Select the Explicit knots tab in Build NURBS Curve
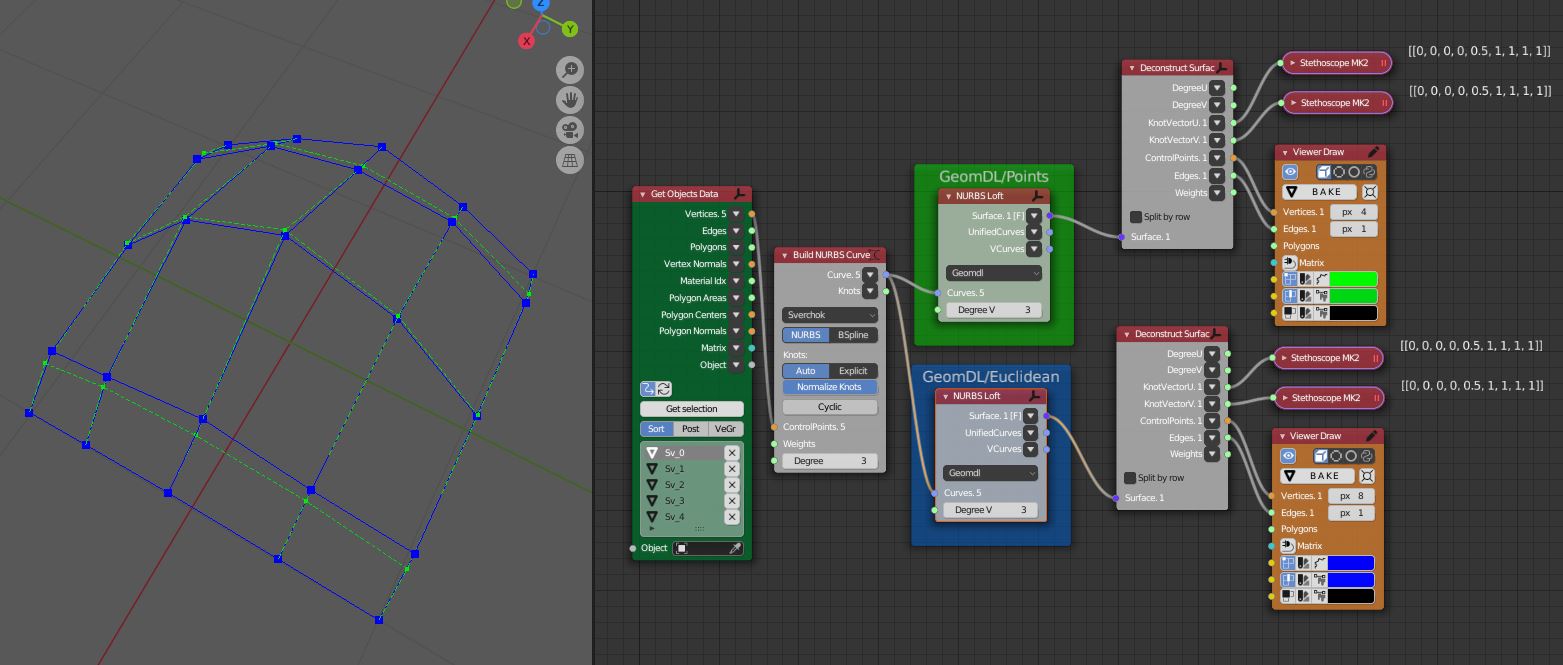 pos(854,370)
